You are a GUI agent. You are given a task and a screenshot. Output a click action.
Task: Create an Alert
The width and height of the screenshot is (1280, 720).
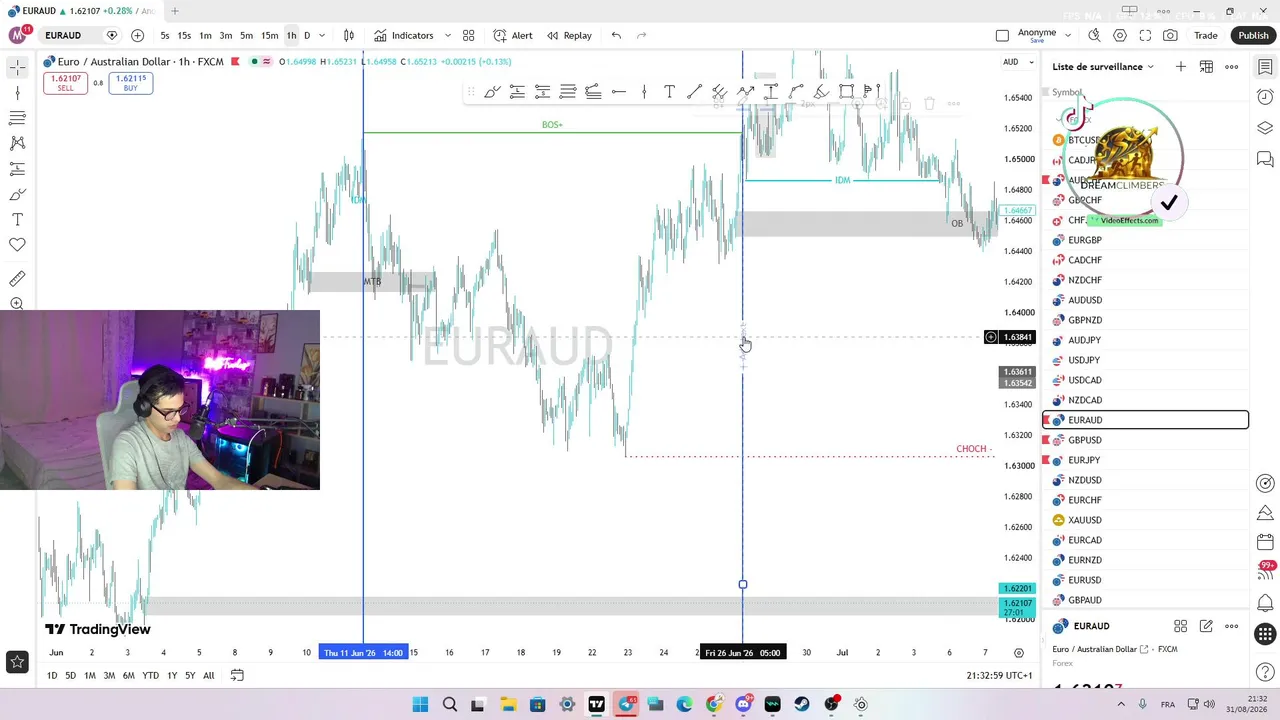[513, 36]
